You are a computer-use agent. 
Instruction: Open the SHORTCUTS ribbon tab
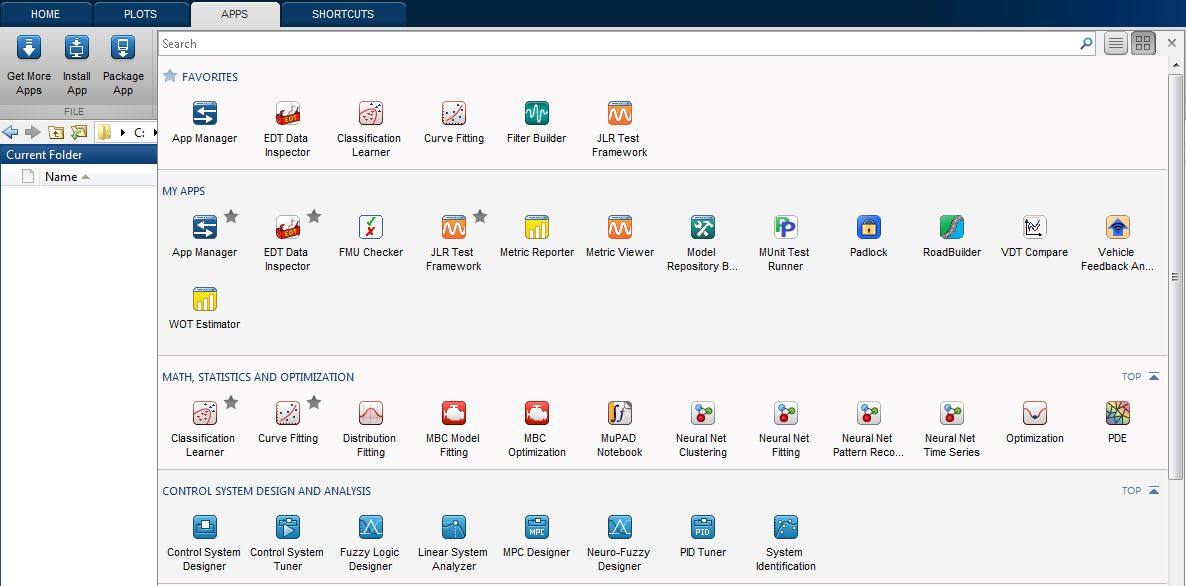tap(344, 14)
